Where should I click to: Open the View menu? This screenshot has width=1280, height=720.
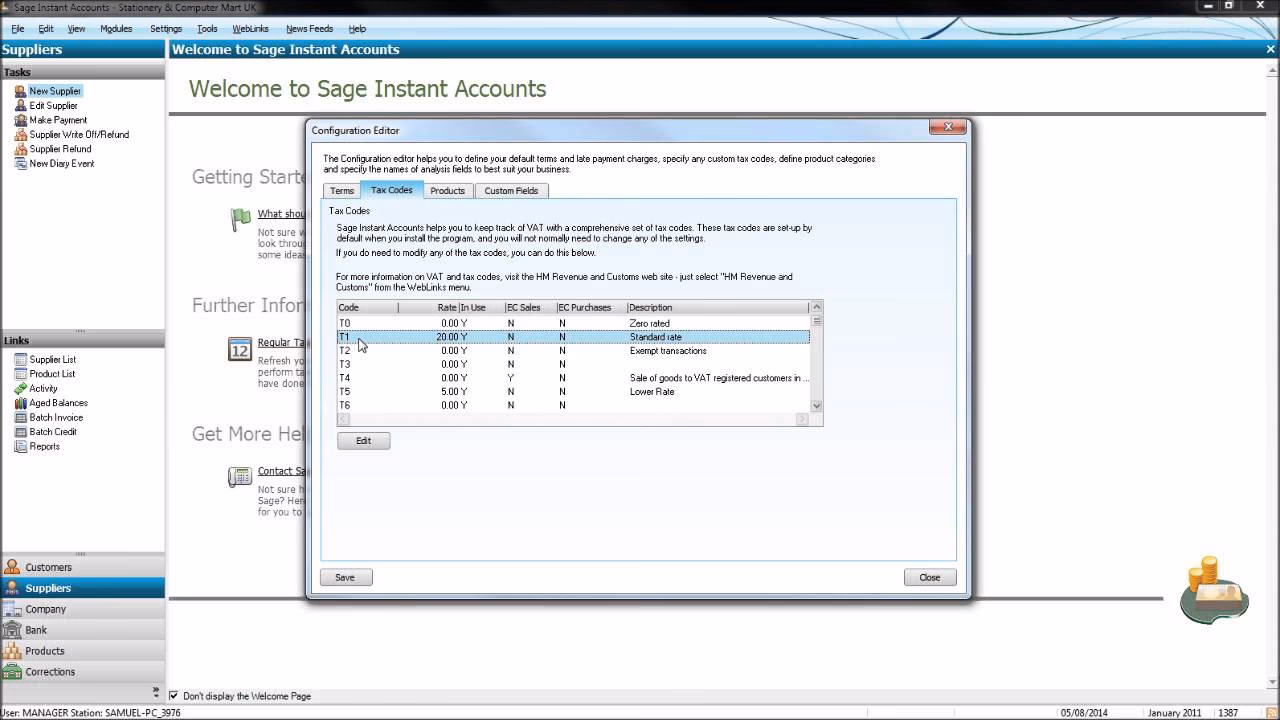tap(76, 29)
